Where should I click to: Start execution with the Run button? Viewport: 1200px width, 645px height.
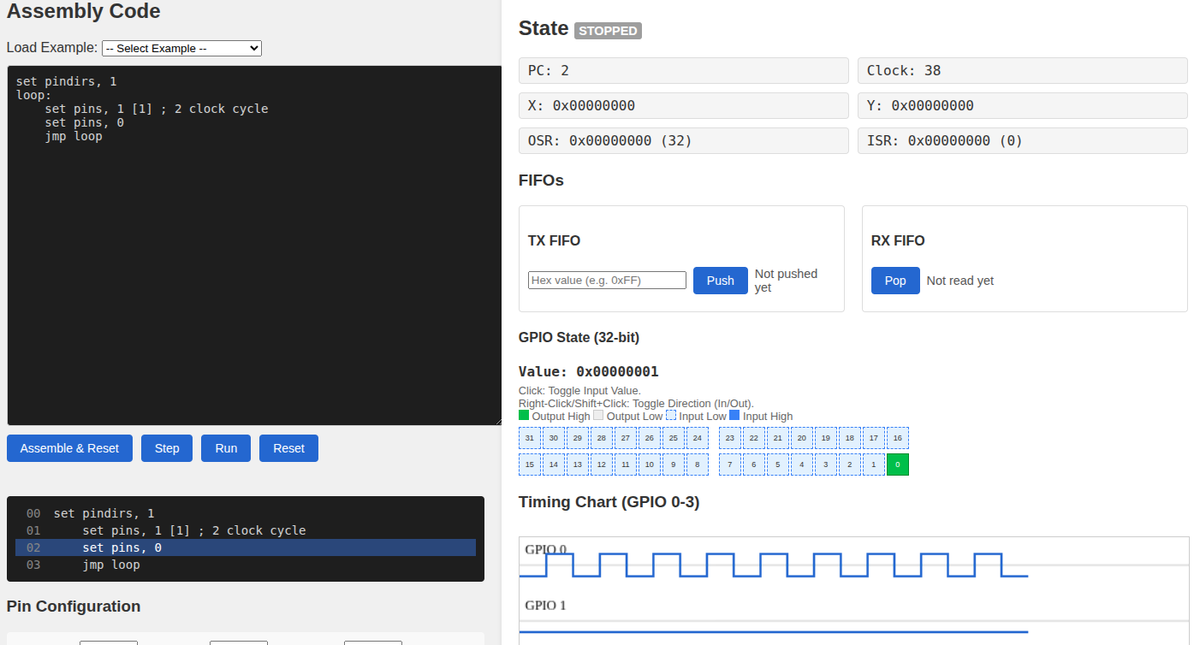click(x=226, y=448)
